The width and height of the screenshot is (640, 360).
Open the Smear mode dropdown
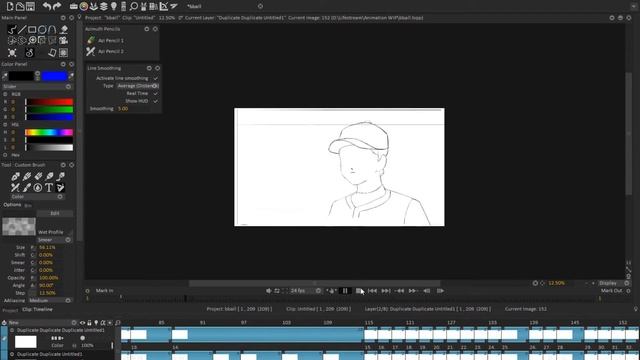point(54,240)
